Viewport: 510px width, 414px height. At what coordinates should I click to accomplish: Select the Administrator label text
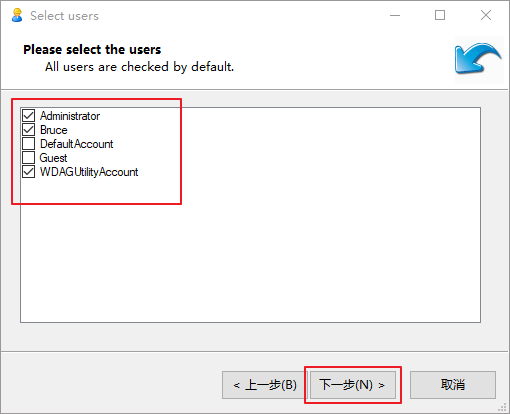click(70, 116)
